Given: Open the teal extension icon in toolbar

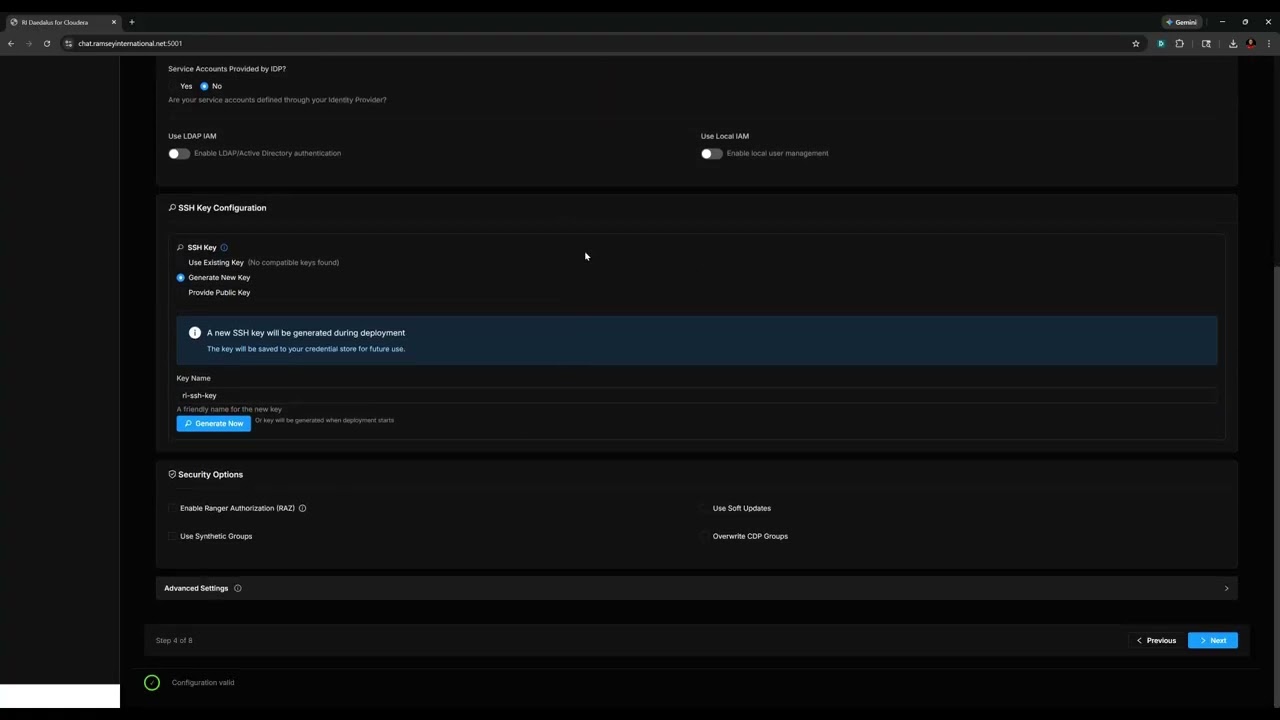Looking at the screenshot, I should coord(1161,43).
